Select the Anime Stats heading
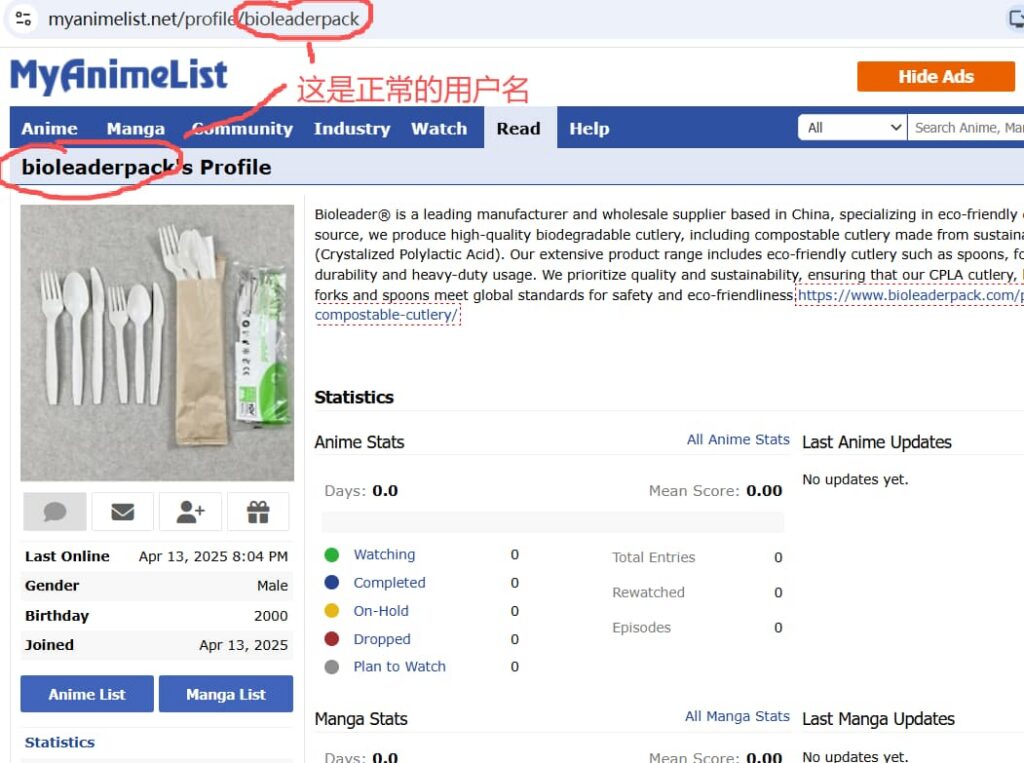Image resolution: width=1024 pixels, height=763 pixels. coord(359,442)
